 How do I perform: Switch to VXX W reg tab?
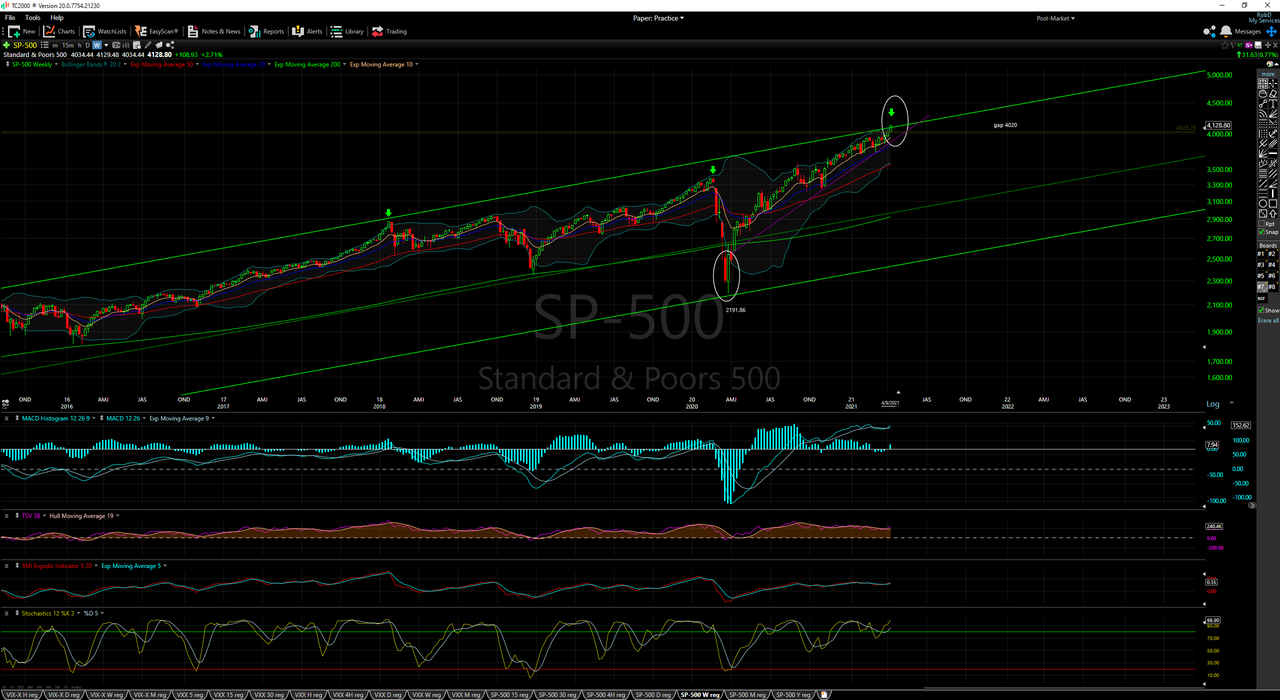[x=425, y=694]
